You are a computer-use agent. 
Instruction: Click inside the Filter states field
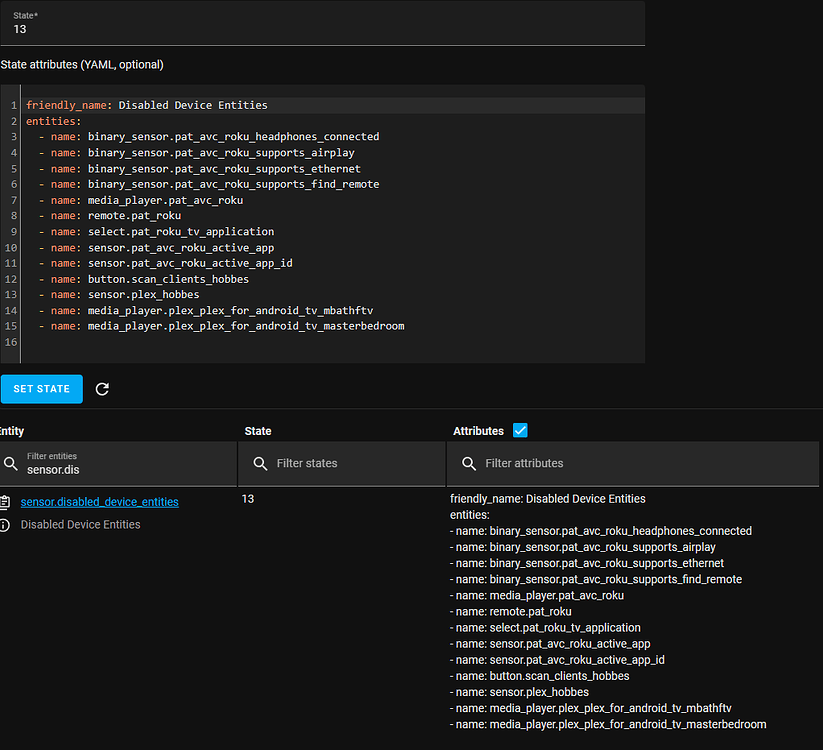[x=320, y=464]
